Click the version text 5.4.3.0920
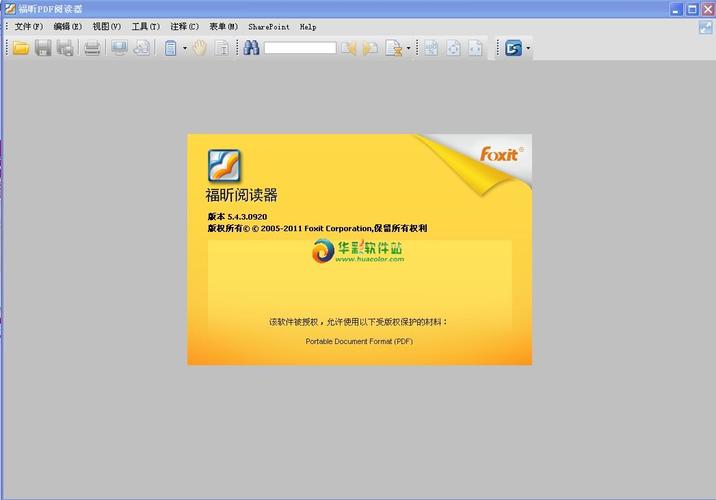The width and height of the screenshot is (716, 500). (247, 217)
